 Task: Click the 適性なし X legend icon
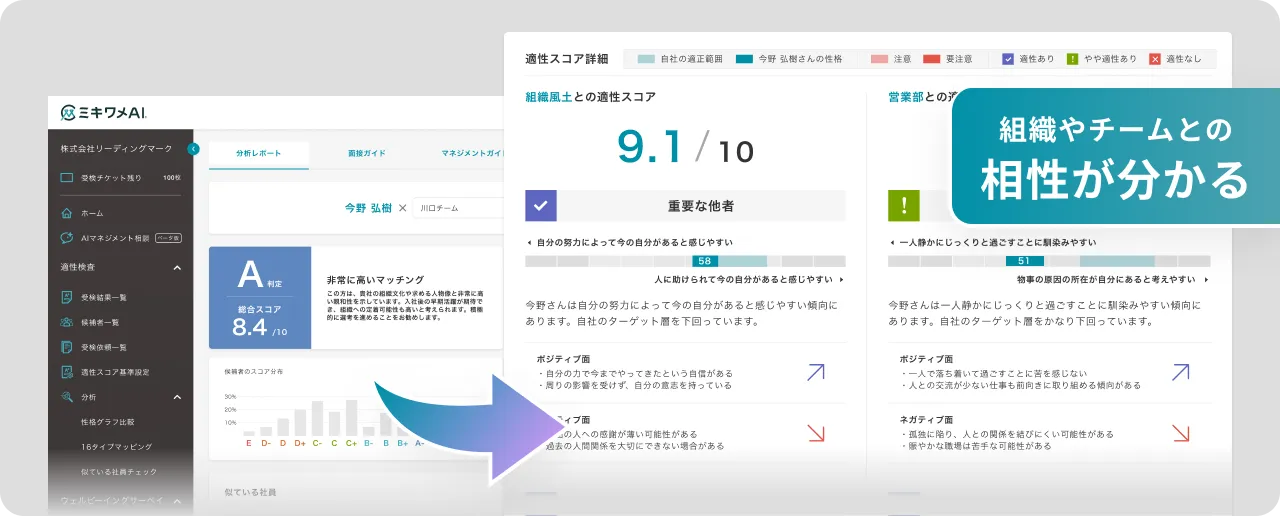coord(1156,59)
